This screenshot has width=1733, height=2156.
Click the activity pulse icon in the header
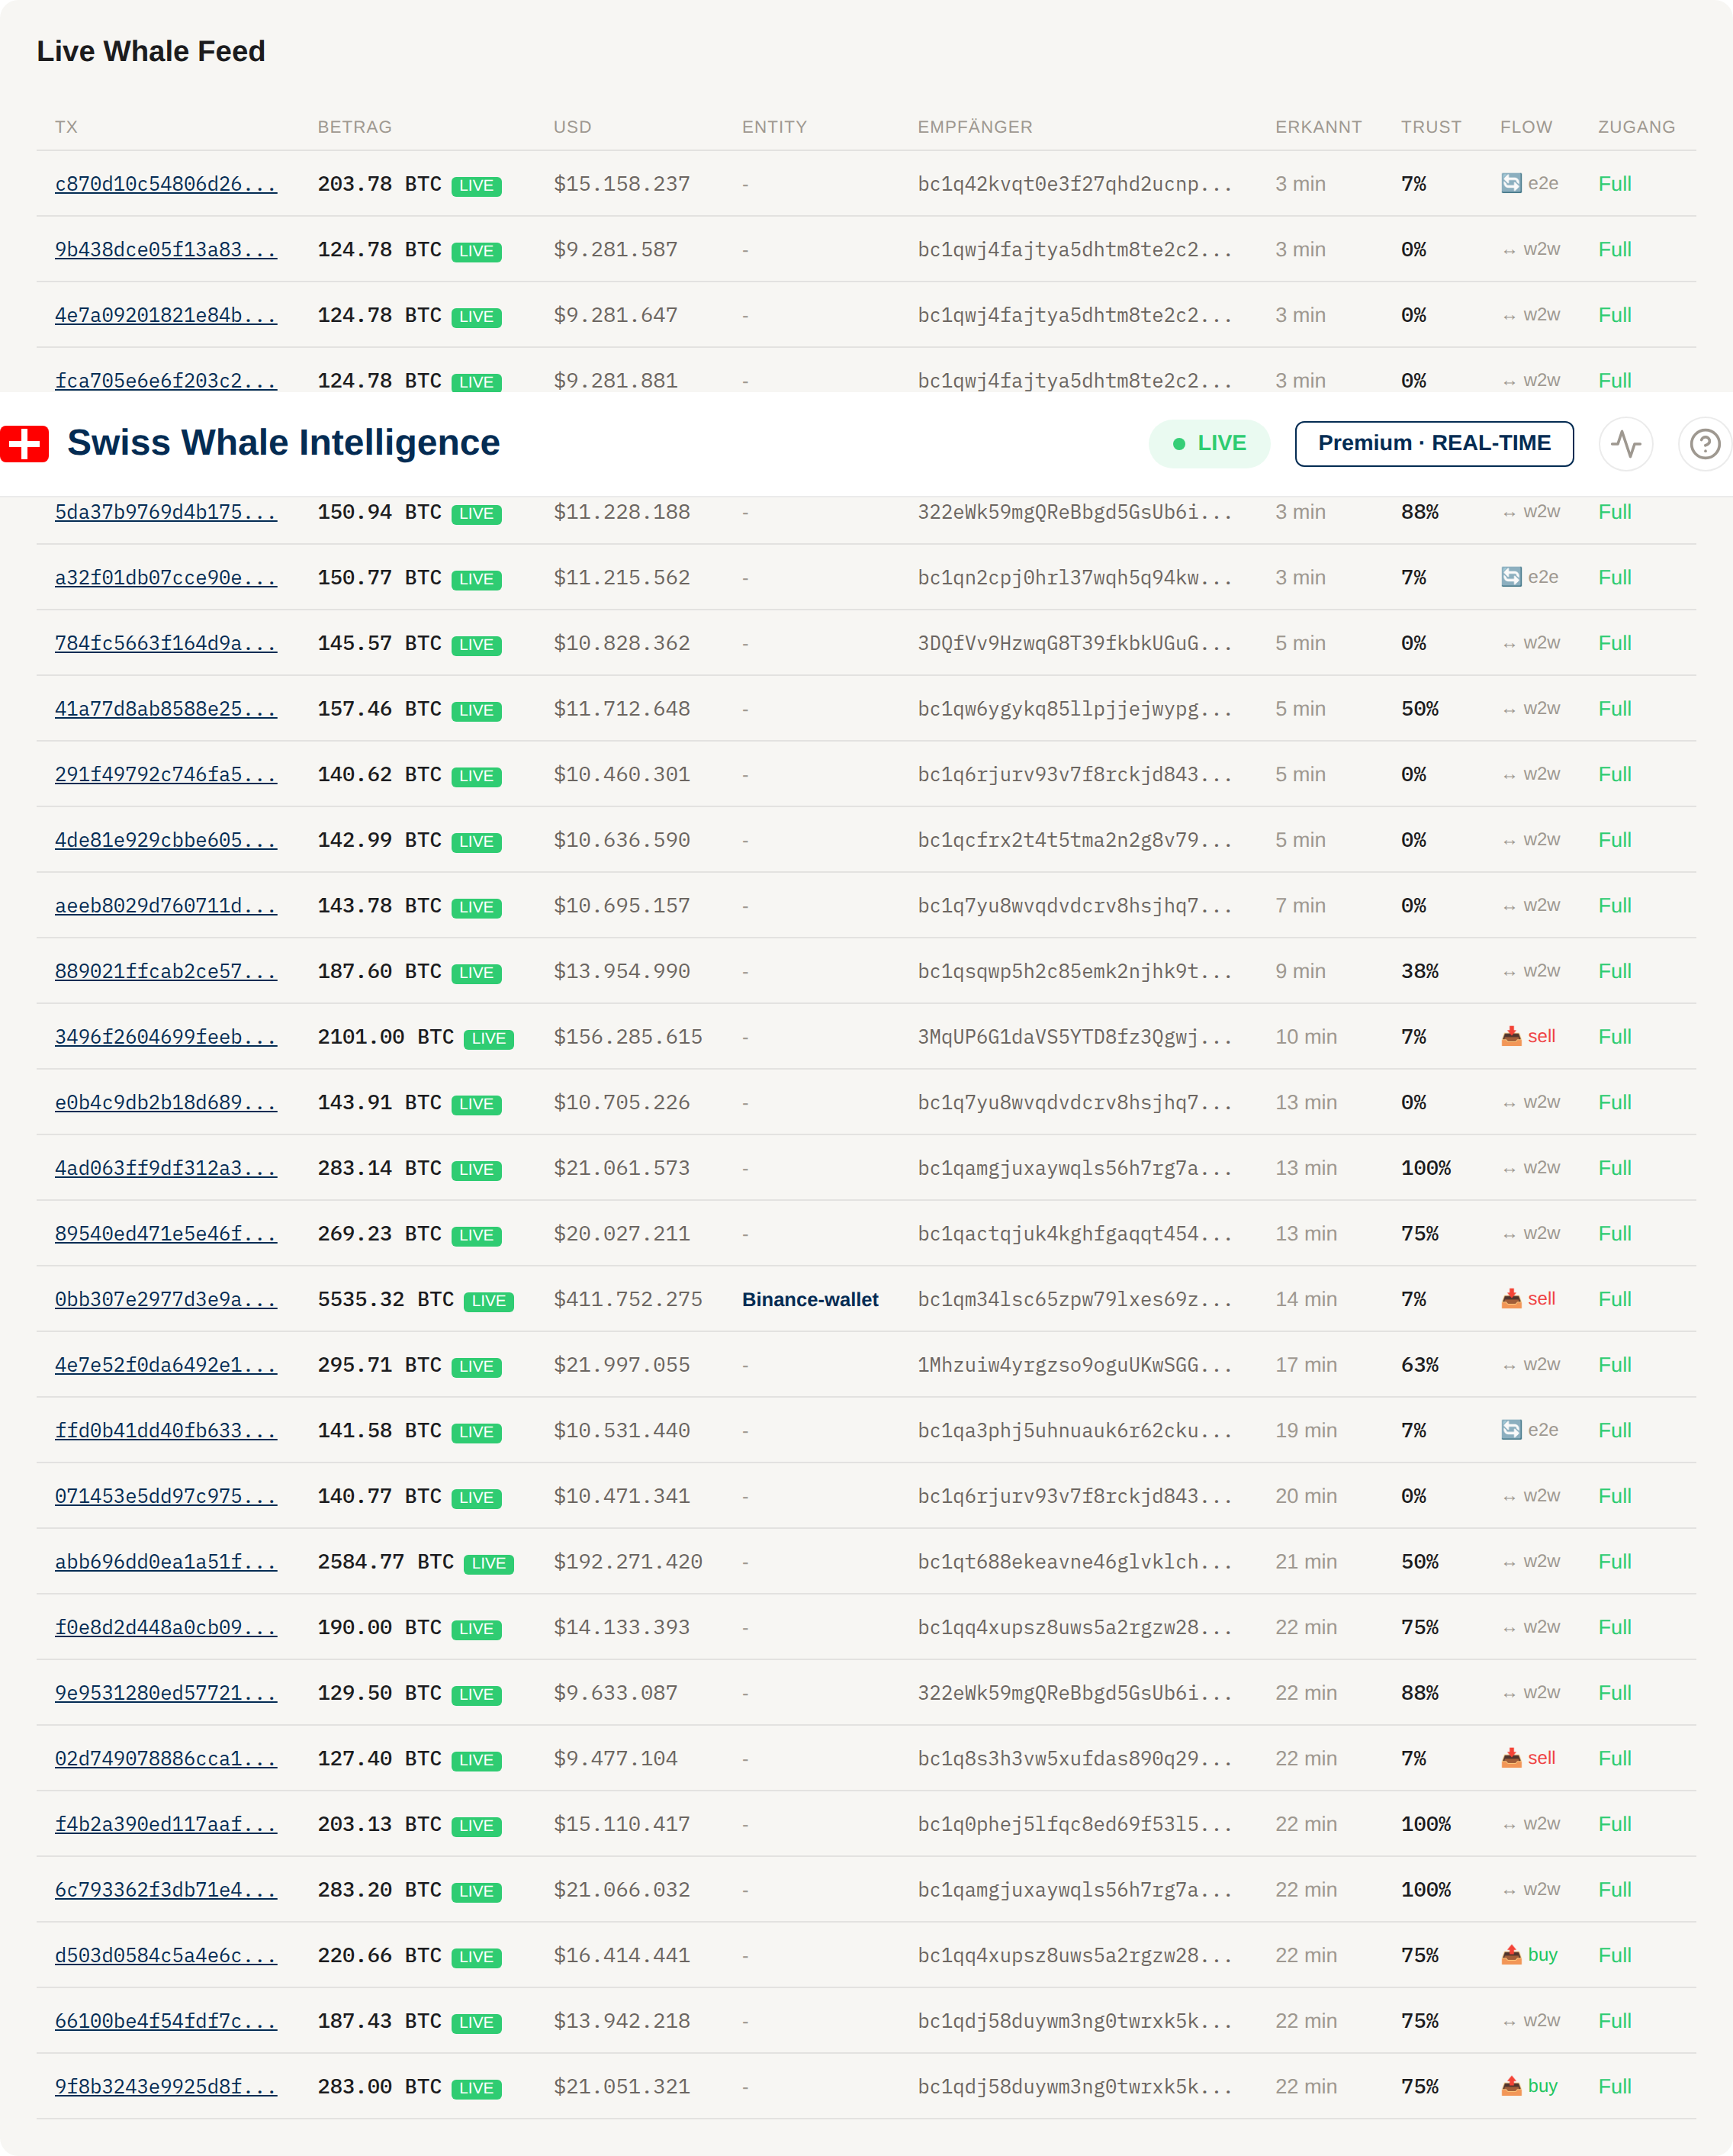click(x=1626, y=444)
